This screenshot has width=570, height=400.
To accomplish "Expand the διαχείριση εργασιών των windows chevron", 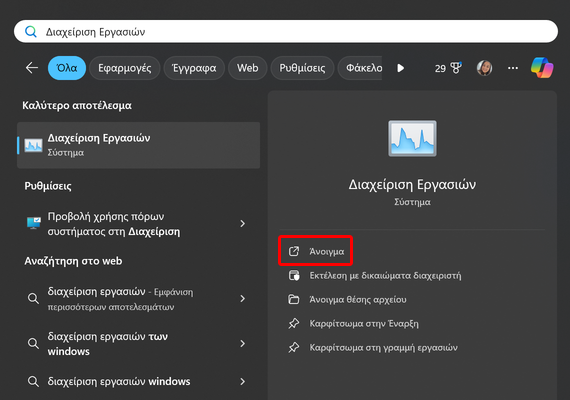I will pos(242,344).
